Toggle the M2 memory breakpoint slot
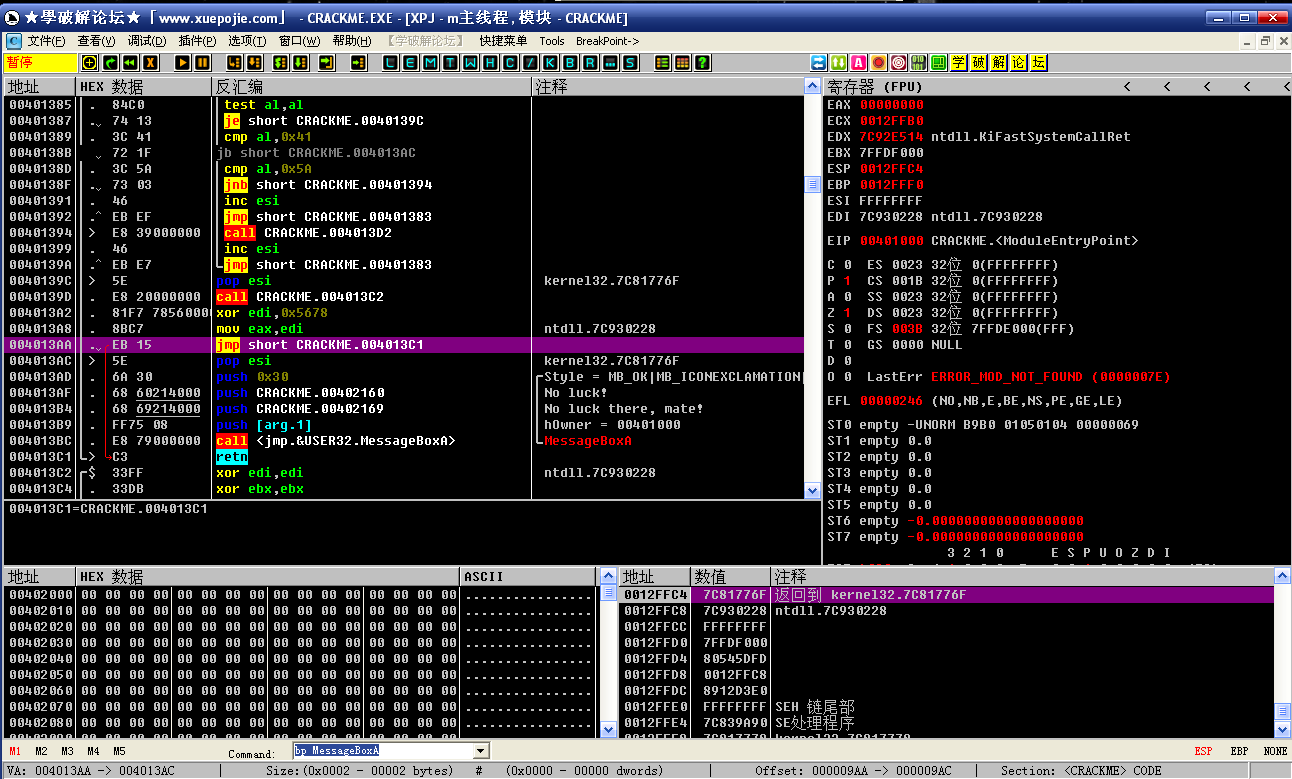 (41, 751)
